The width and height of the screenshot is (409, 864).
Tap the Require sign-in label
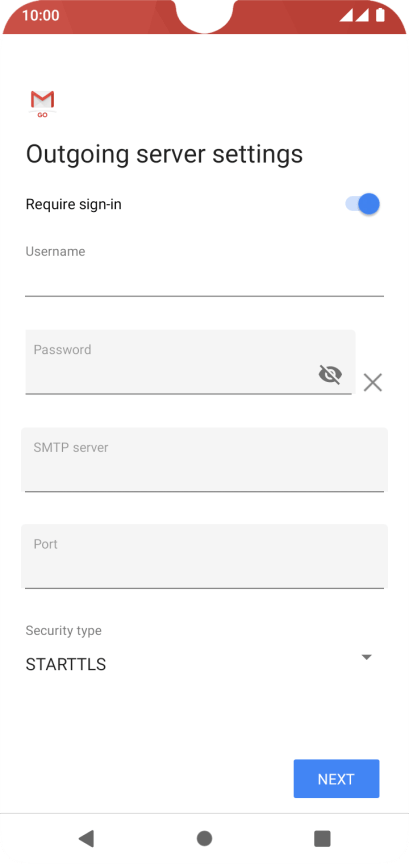[73, 204]
